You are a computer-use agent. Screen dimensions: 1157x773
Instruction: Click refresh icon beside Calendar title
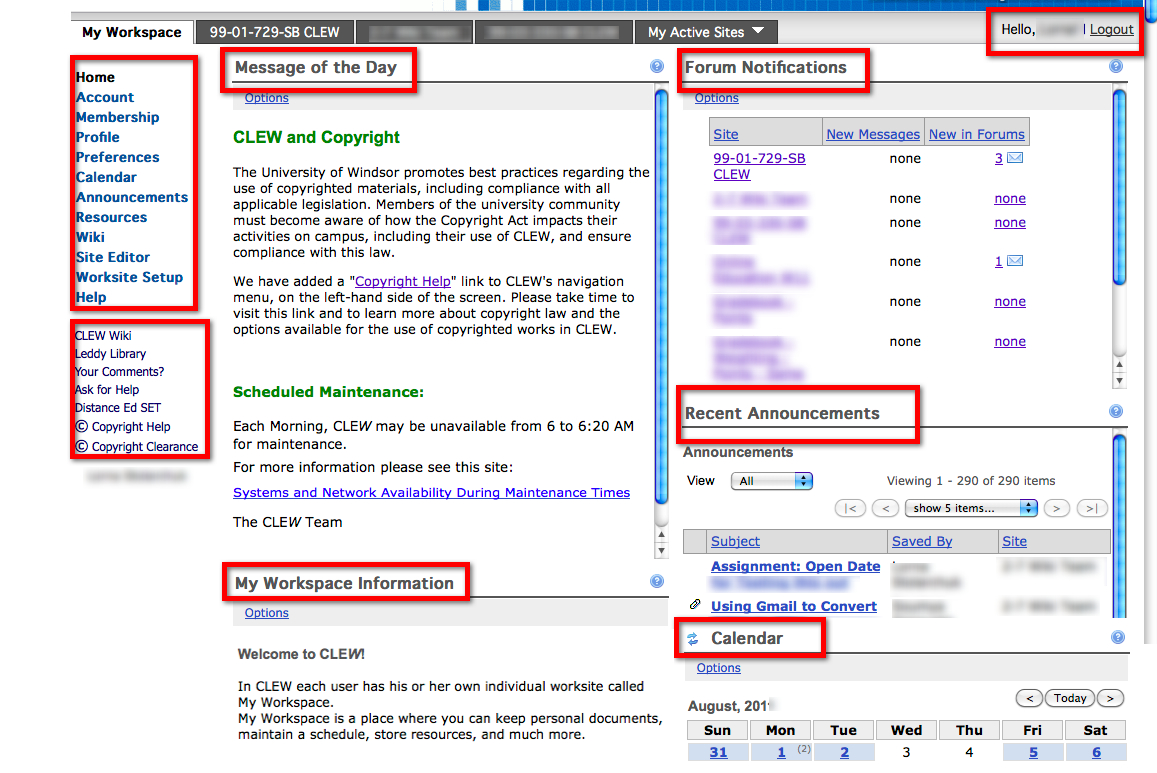[x=693, y=639]
